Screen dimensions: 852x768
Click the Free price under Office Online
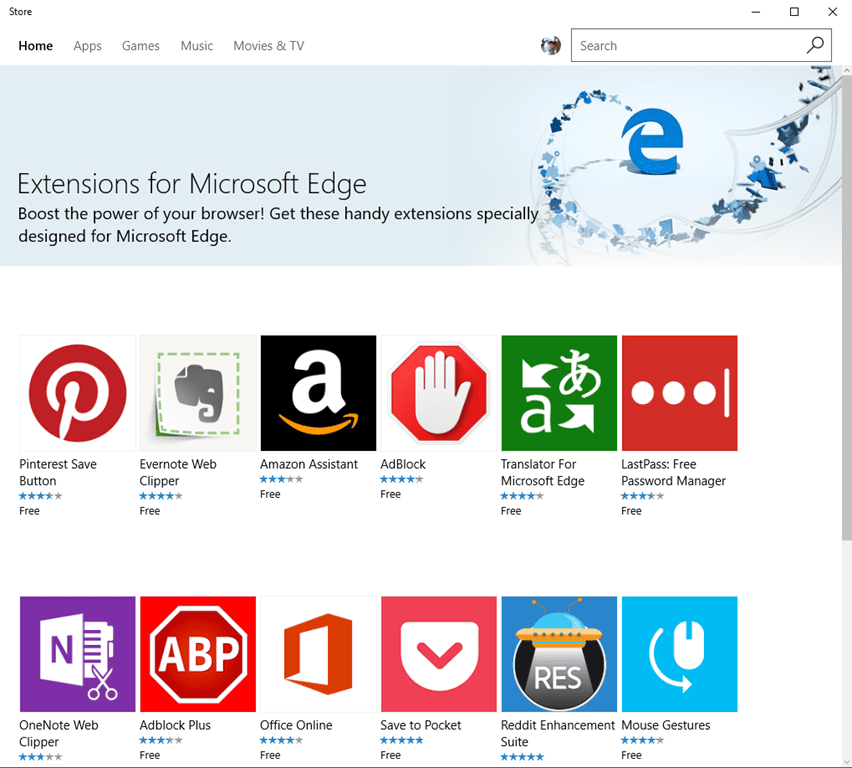270,755
